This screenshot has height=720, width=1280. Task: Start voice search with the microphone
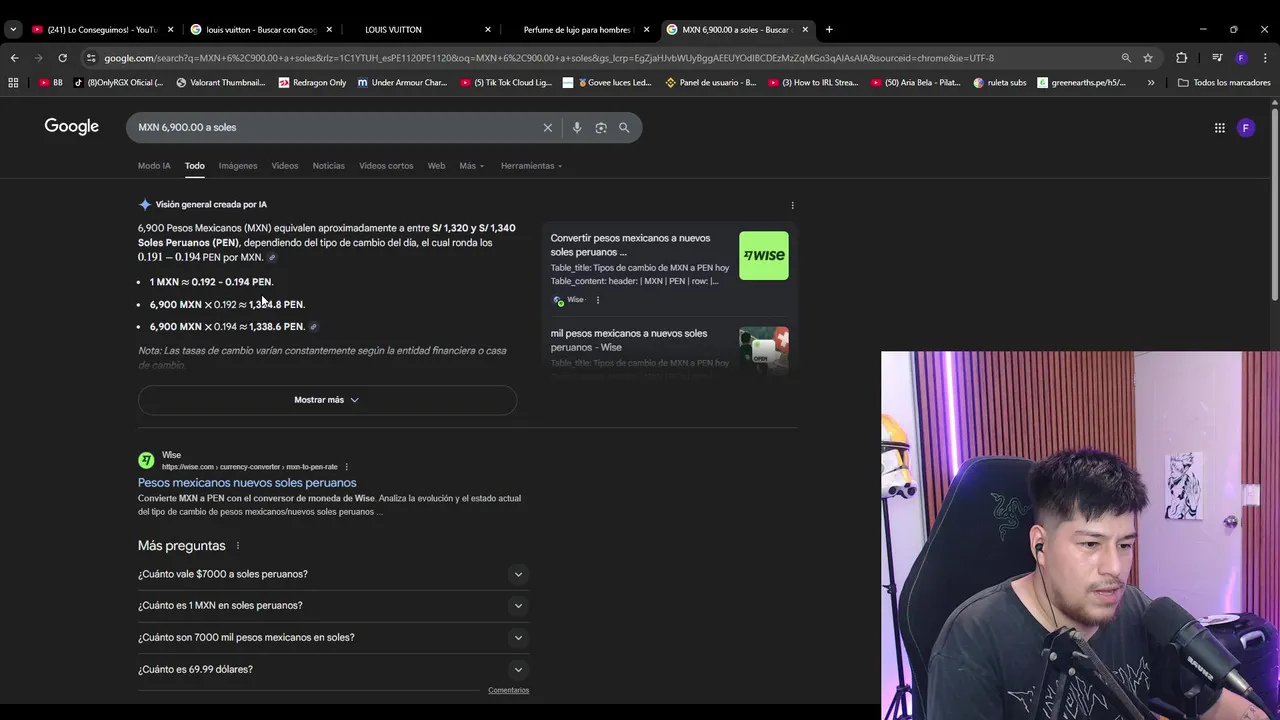point(577,127)
